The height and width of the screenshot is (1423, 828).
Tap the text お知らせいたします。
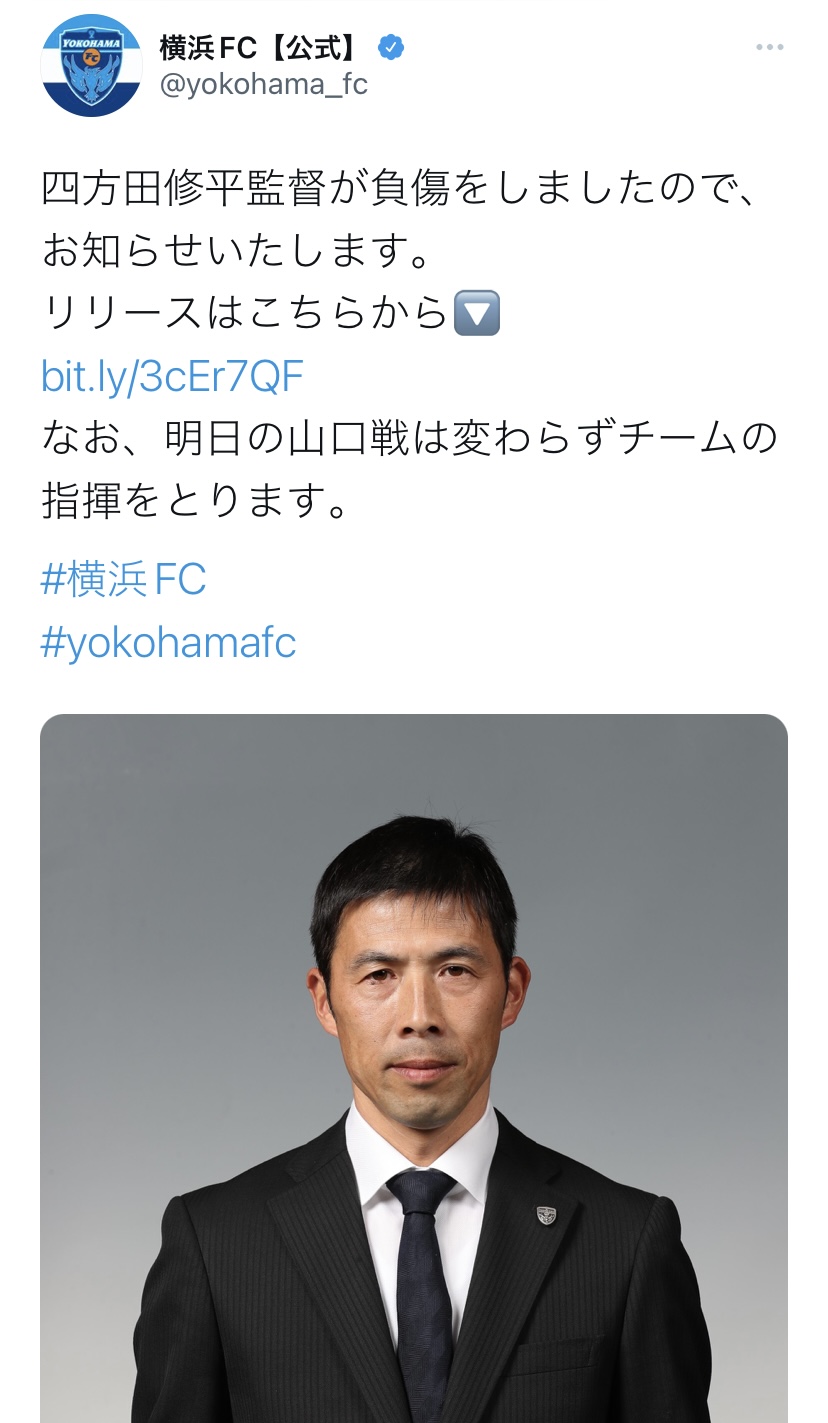click(237, 252)
